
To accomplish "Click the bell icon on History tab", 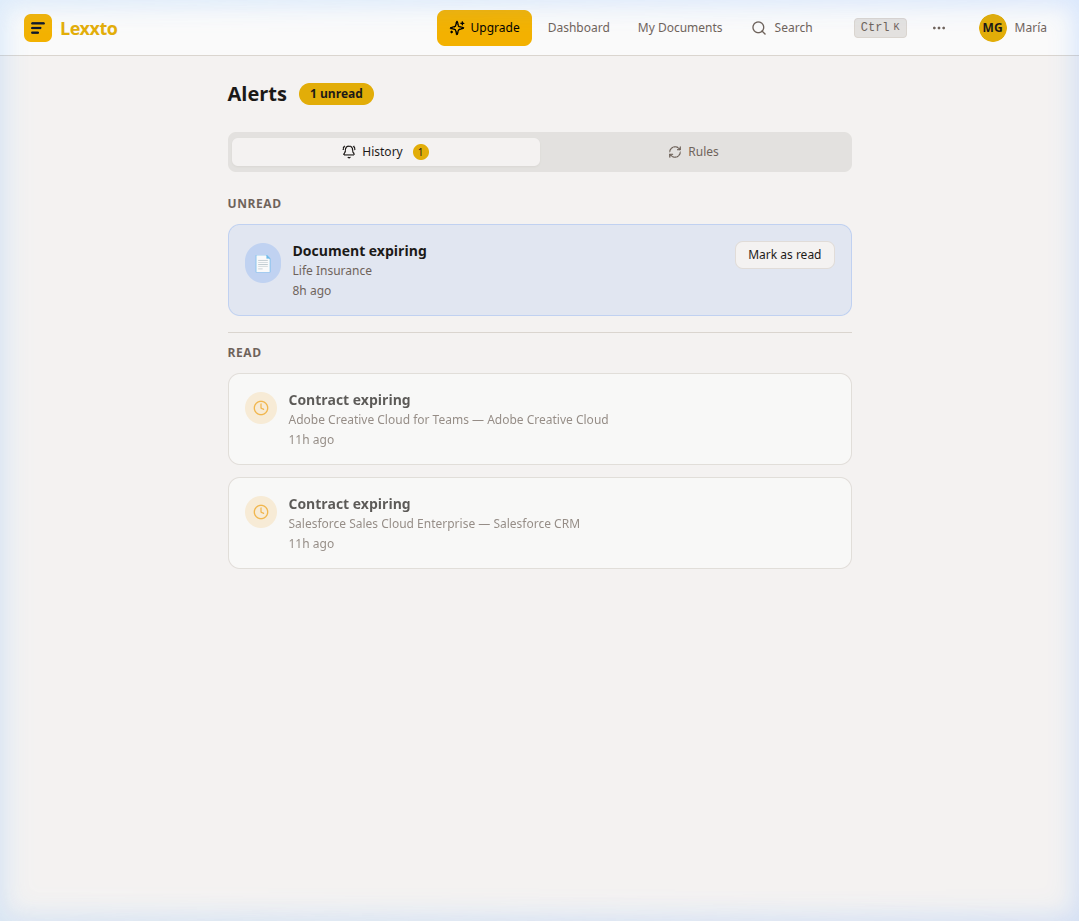I will [x=349, y=151].
